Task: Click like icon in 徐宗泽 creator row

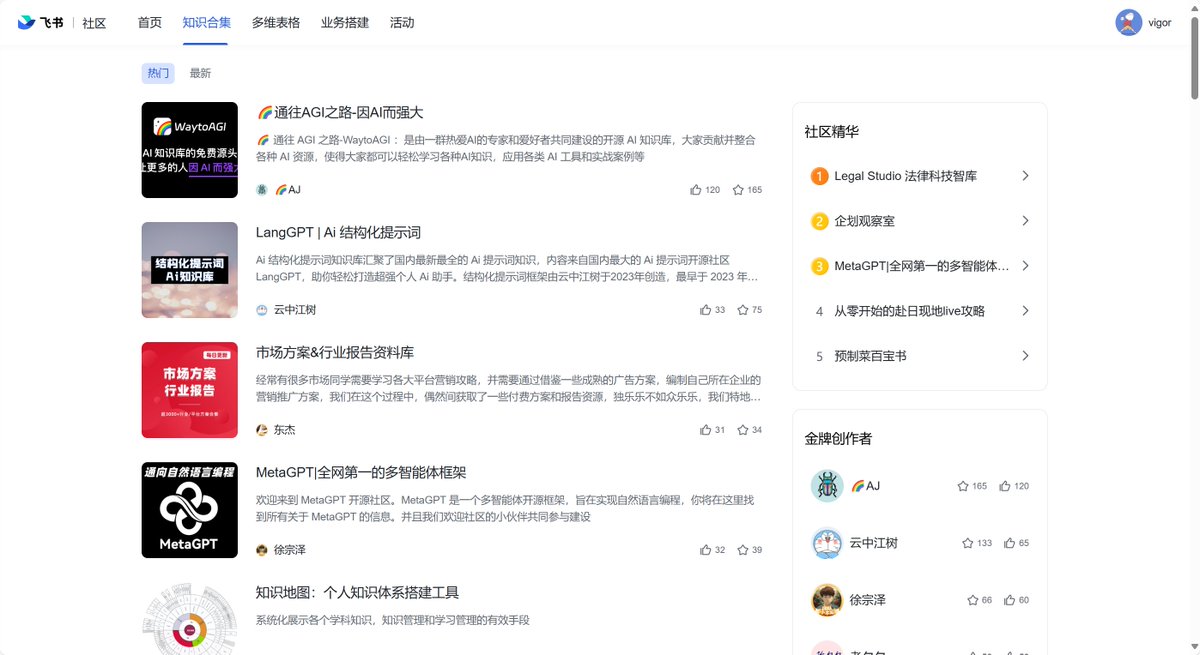Action: coord(1010,600)
